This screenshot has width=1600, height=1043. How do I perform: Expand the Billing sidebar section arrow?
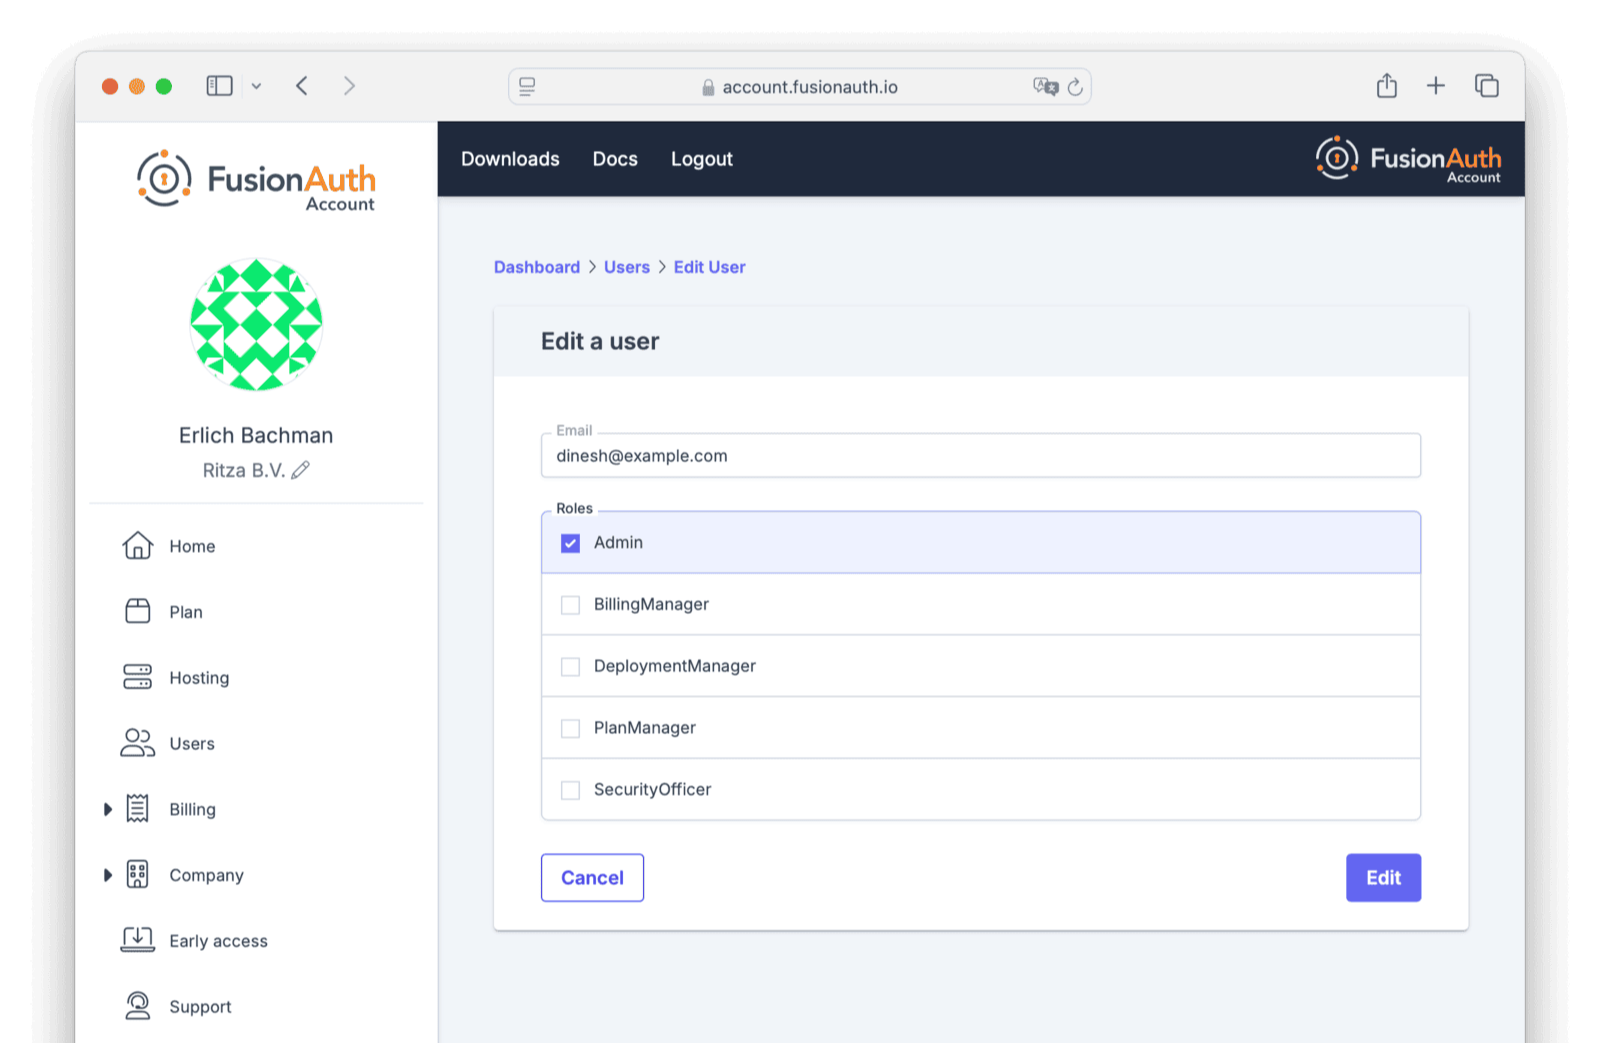(x=107, y=809)
